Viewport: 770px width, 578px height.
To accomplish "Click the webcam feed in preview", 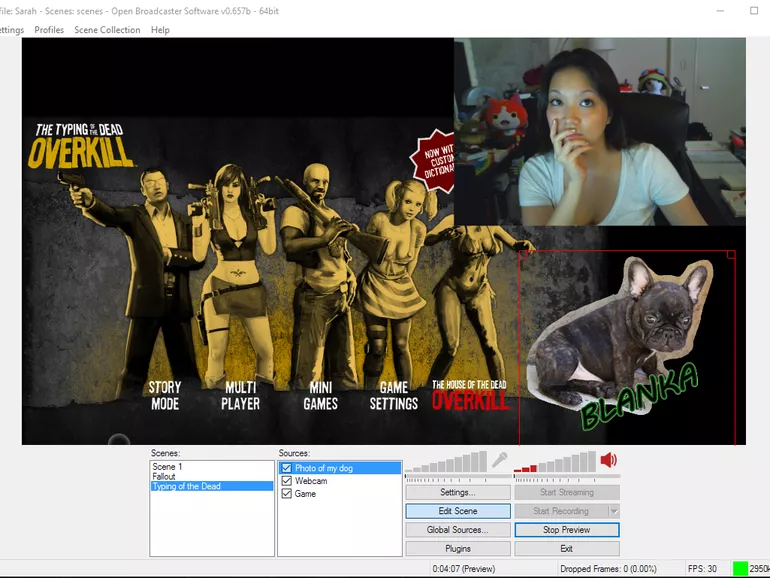I will (x=600, y=132).
